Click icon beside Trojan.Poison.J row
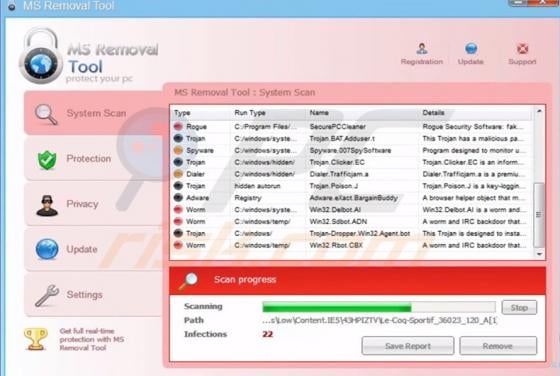 [x=178, y=186]
